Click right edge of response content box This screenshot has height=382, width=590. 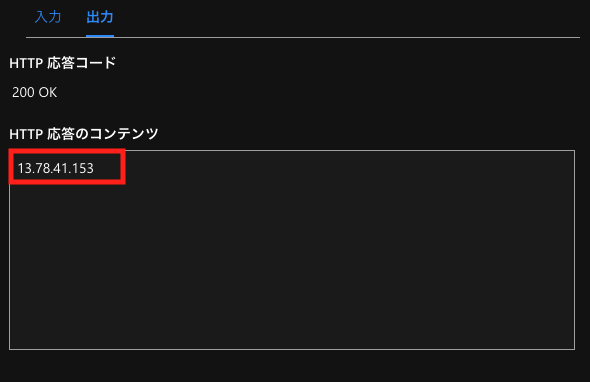[x=575, y=250]
